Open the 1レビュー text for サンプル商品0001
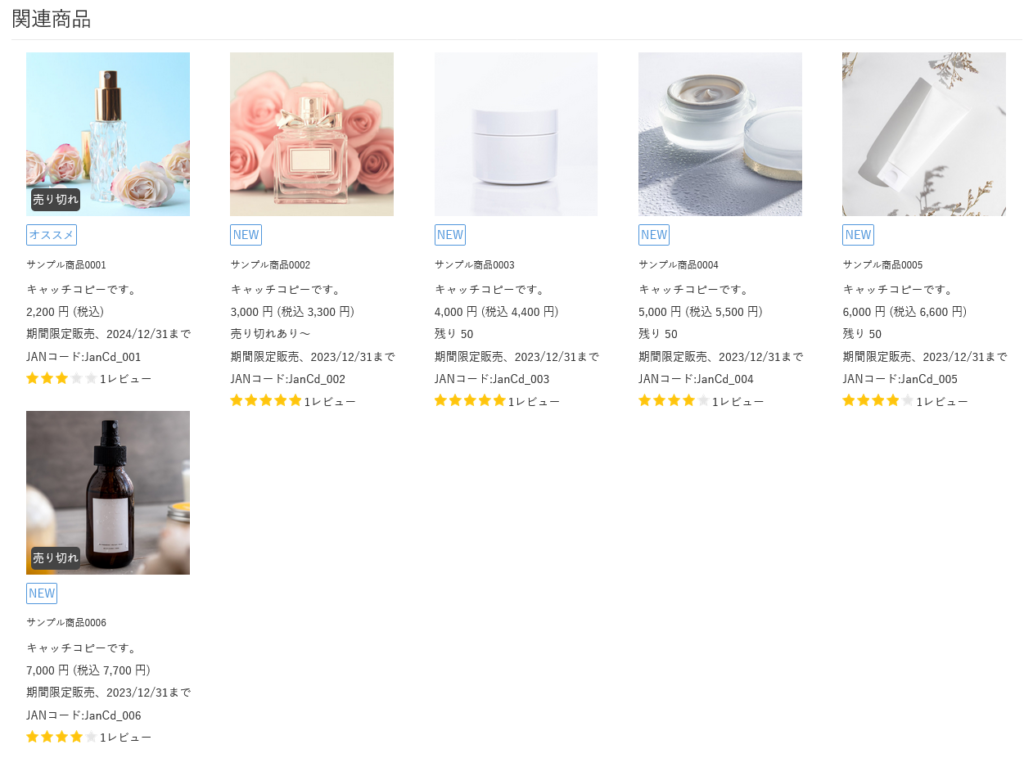 [126, 379]
